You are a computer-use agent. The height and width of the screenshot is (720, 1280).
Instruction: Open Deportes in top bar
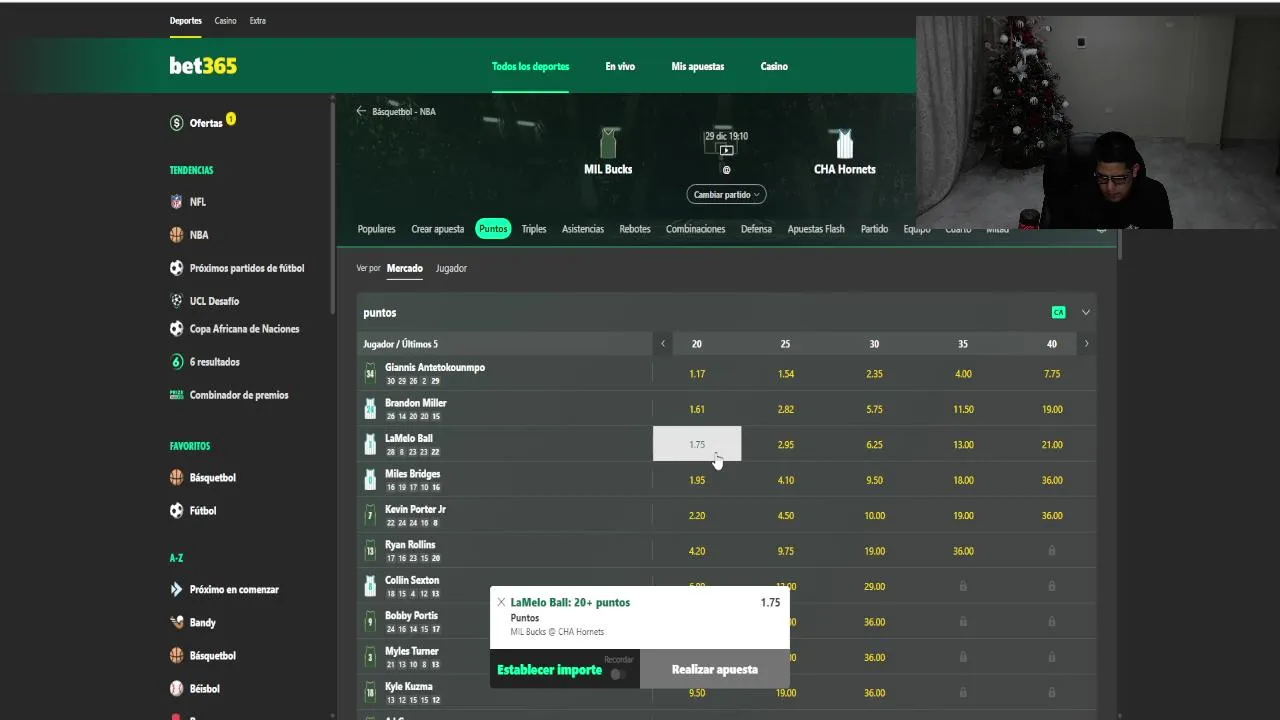click(x=185, y=20)
